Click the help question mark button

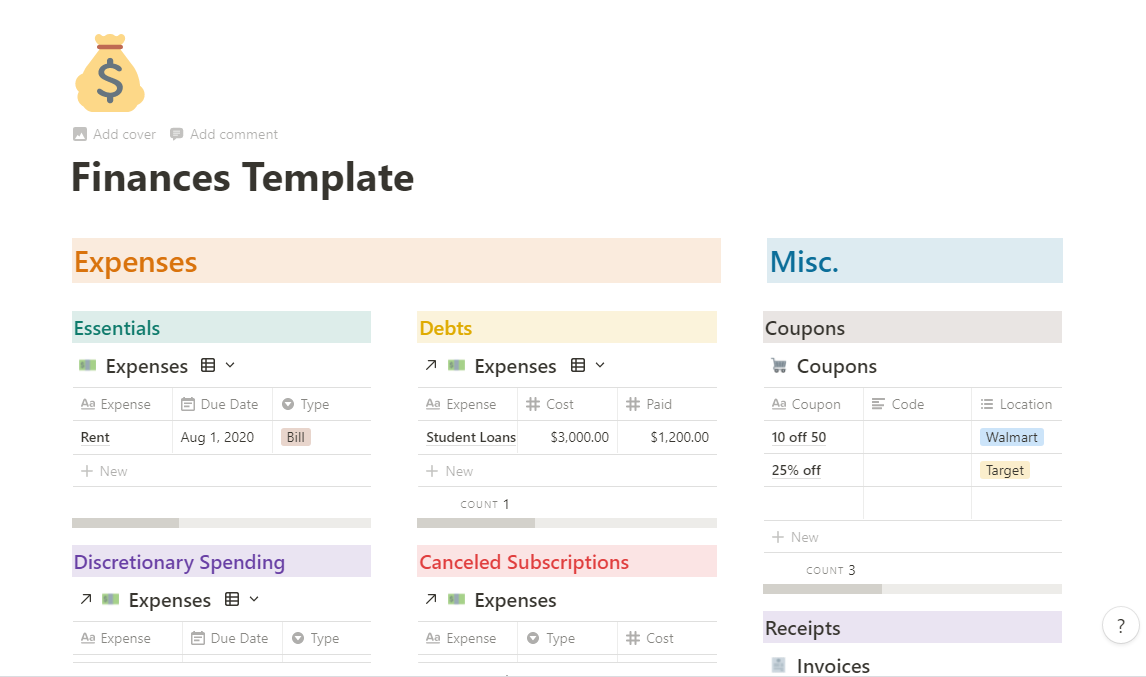[x=1120, y=626]
